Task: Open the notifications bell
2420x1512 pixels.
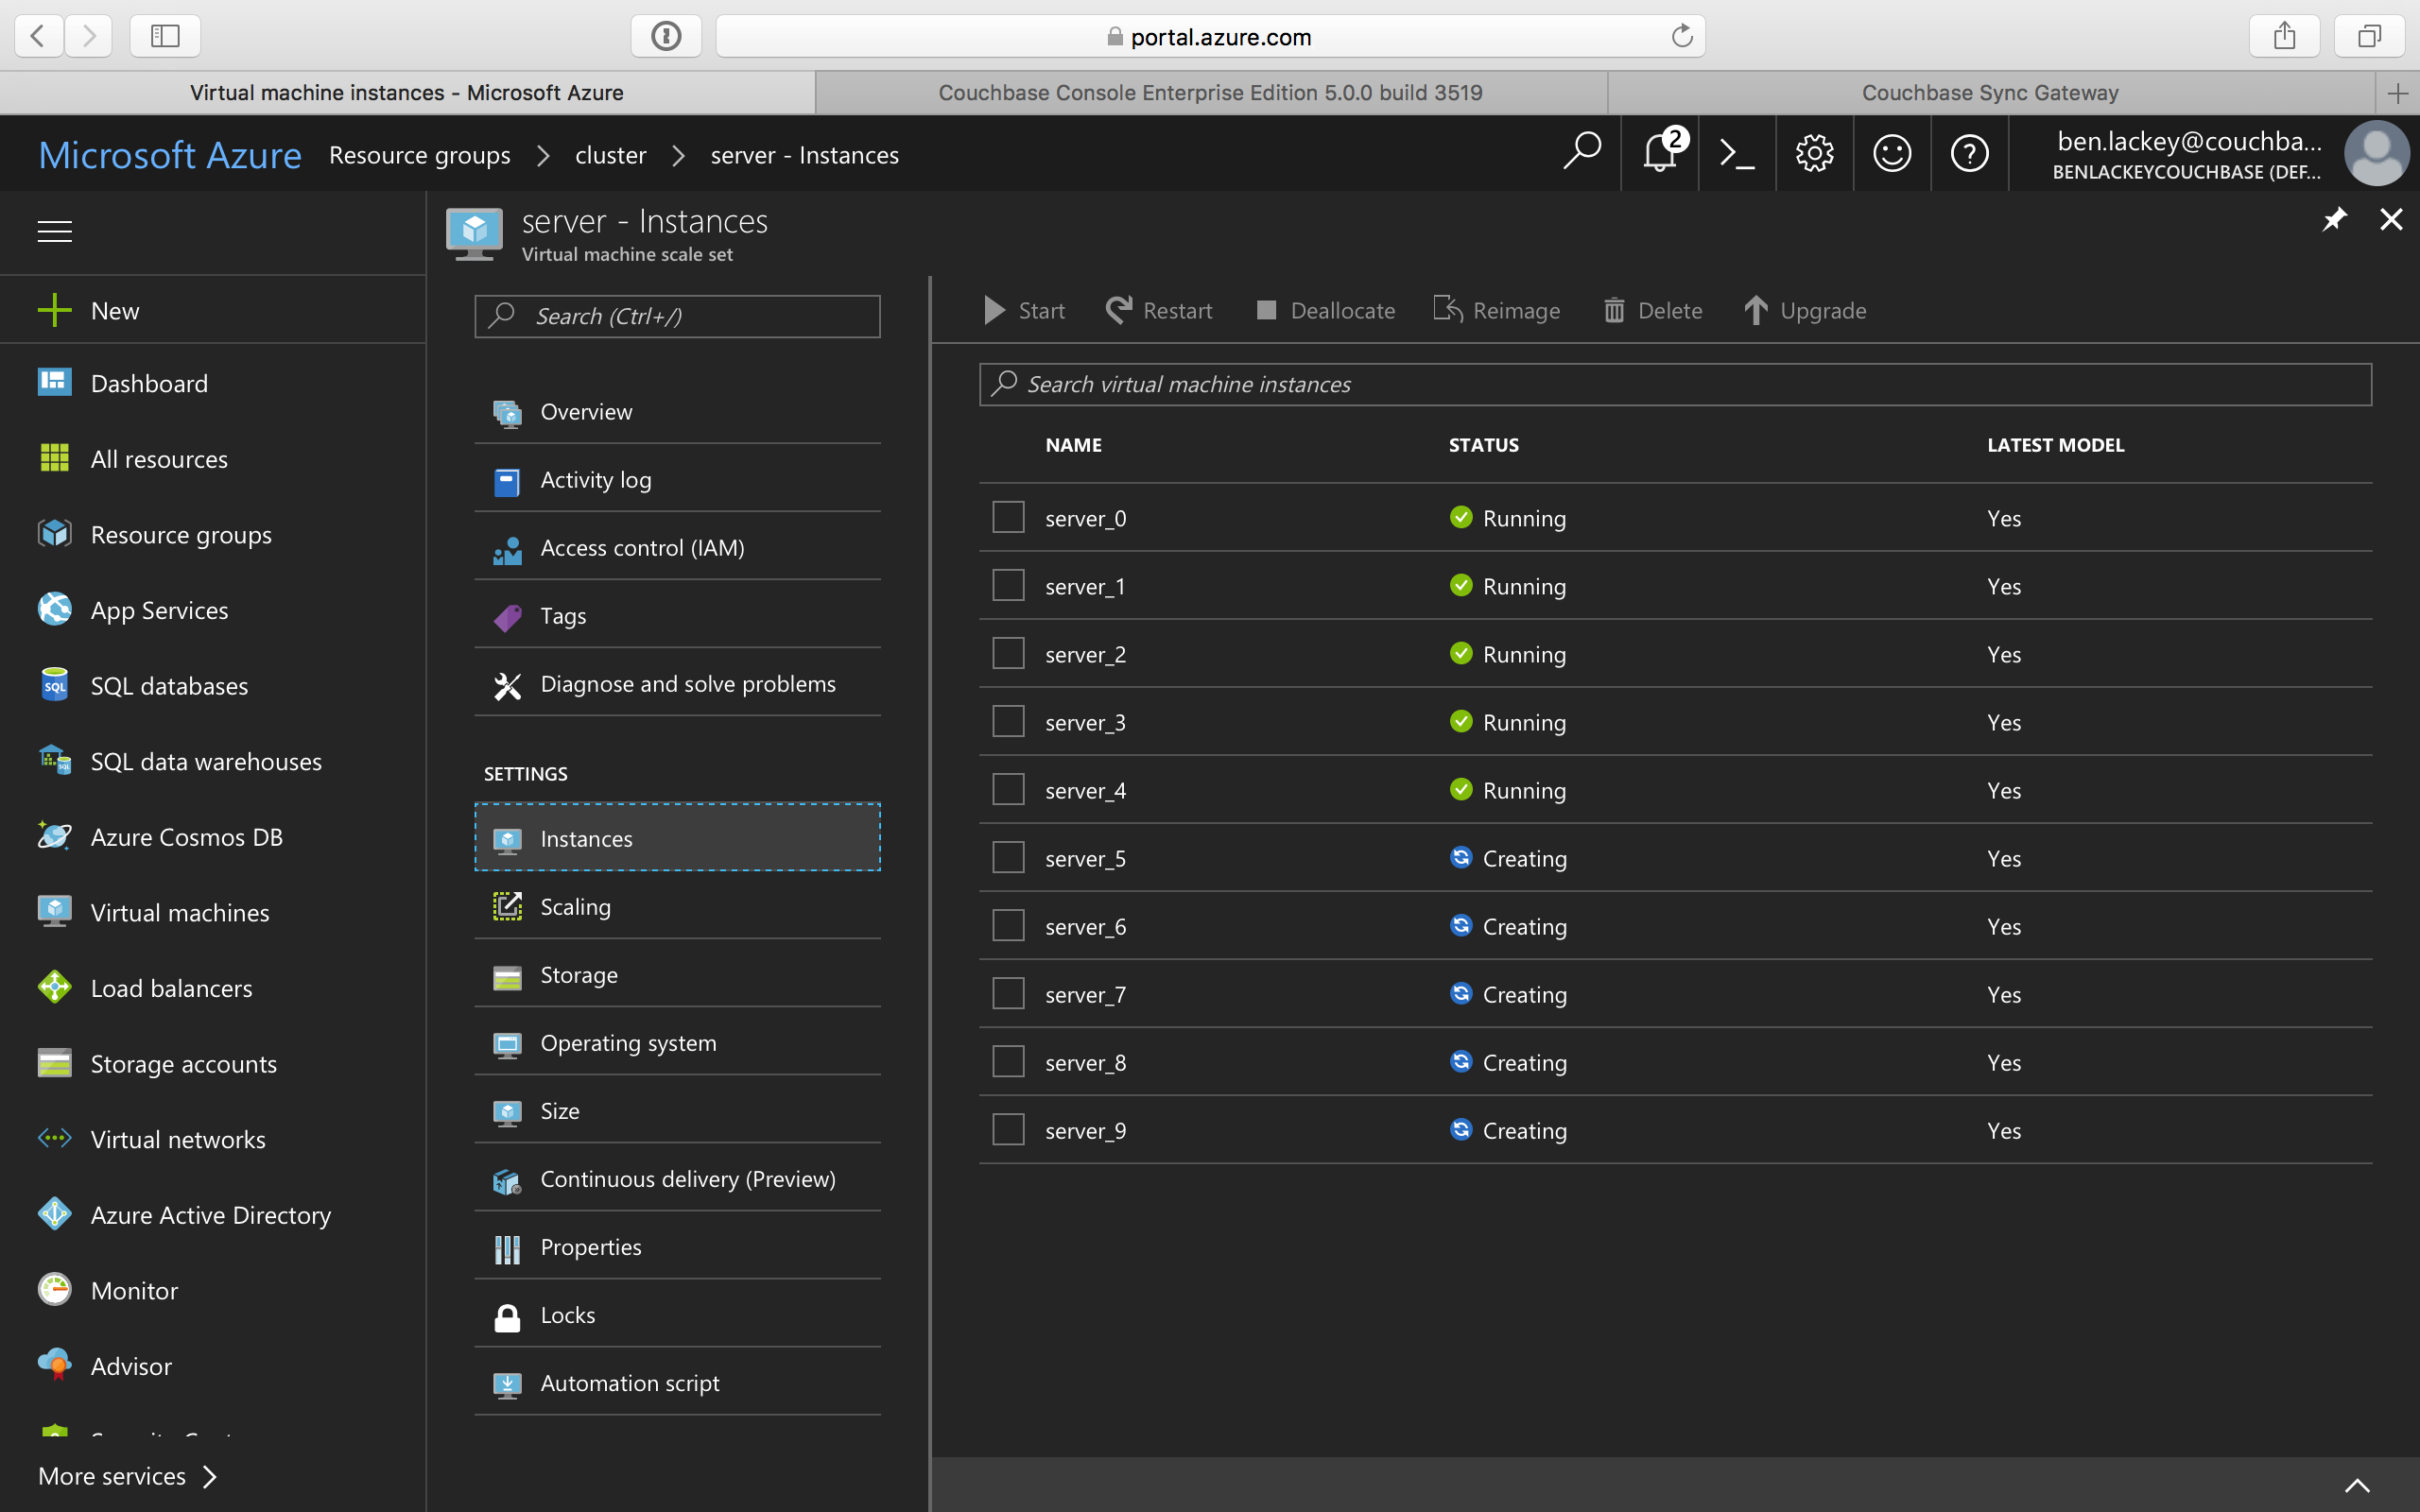Action: click(x=1659, y=153)
